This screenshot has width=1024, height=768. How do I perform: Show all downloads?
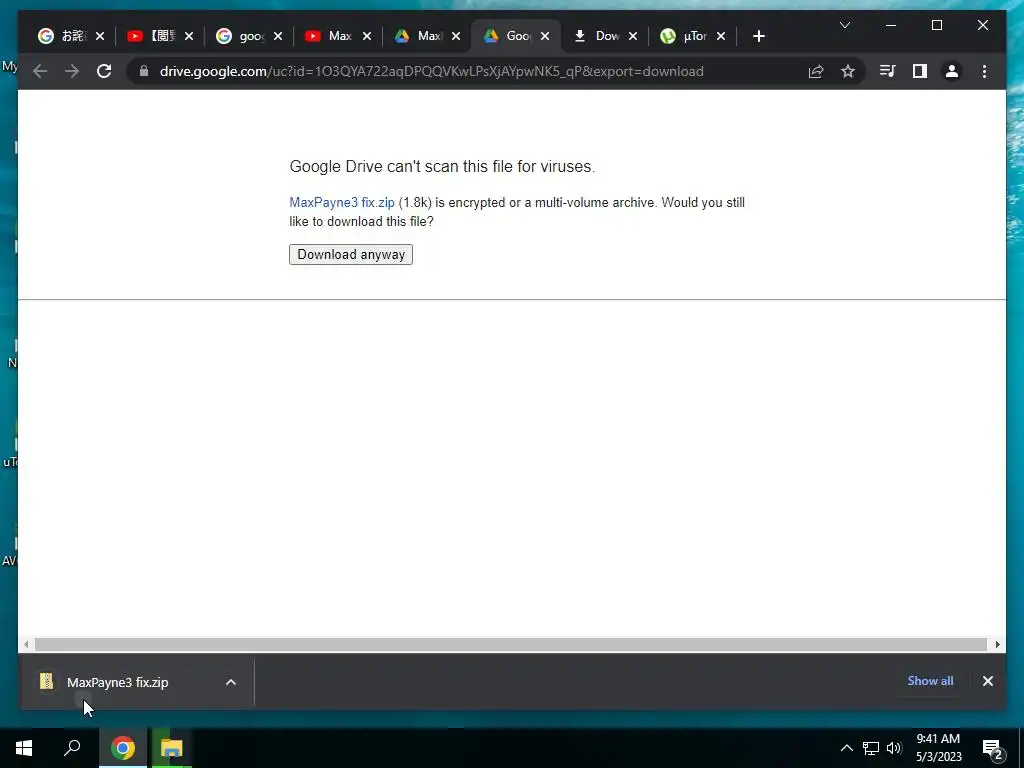click(x=930, y=680)
